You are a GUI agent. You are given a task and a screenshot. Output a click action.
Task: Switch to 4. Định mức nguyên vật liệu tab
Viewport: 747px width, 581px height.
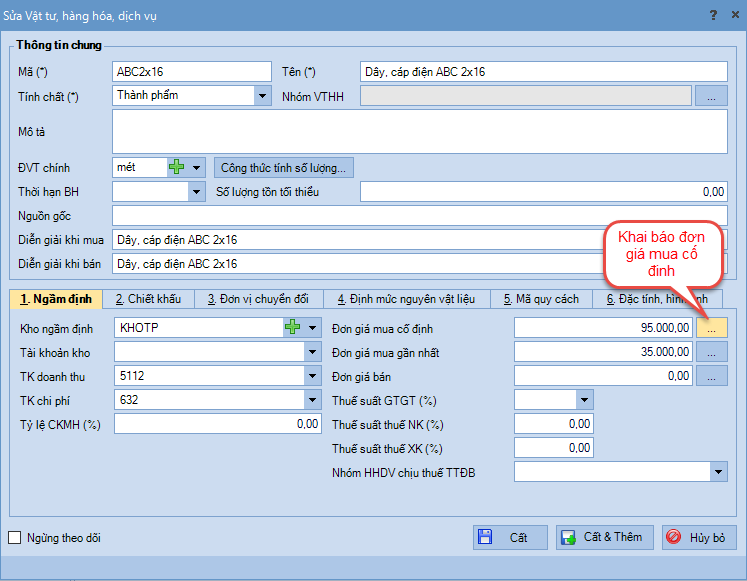click(406, 299)
